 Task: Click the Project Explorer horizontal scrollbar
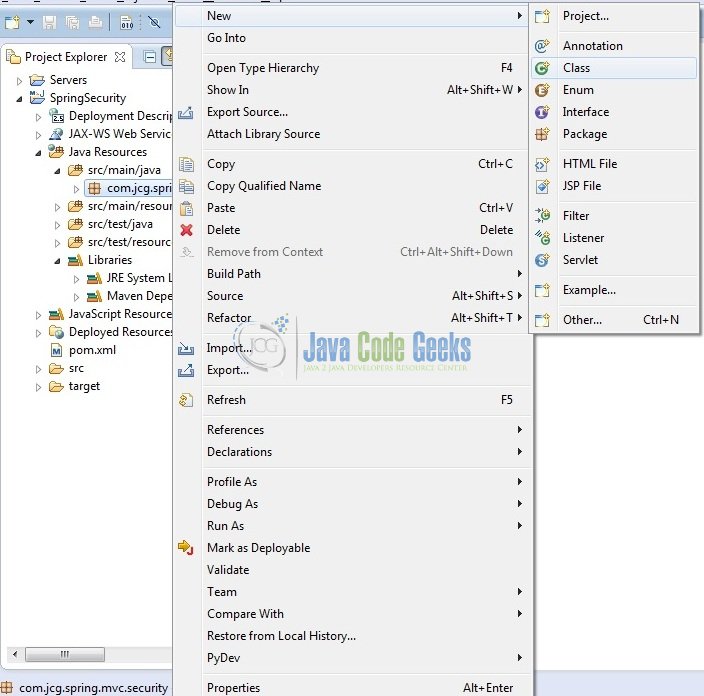click(65, 654)
